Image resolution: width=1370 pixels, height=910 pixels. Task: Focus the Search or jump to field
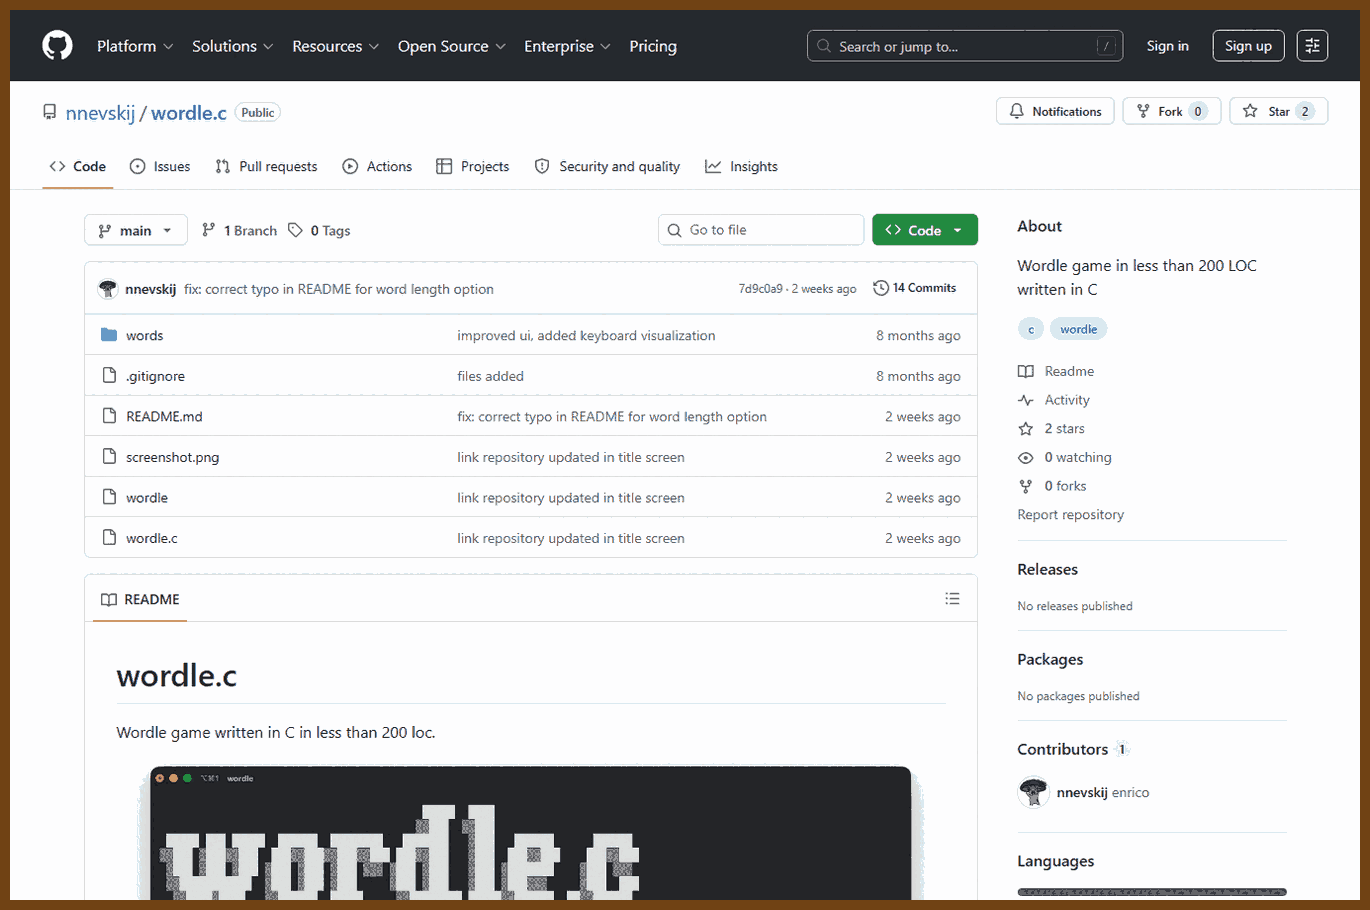click(x=965, y=46)
